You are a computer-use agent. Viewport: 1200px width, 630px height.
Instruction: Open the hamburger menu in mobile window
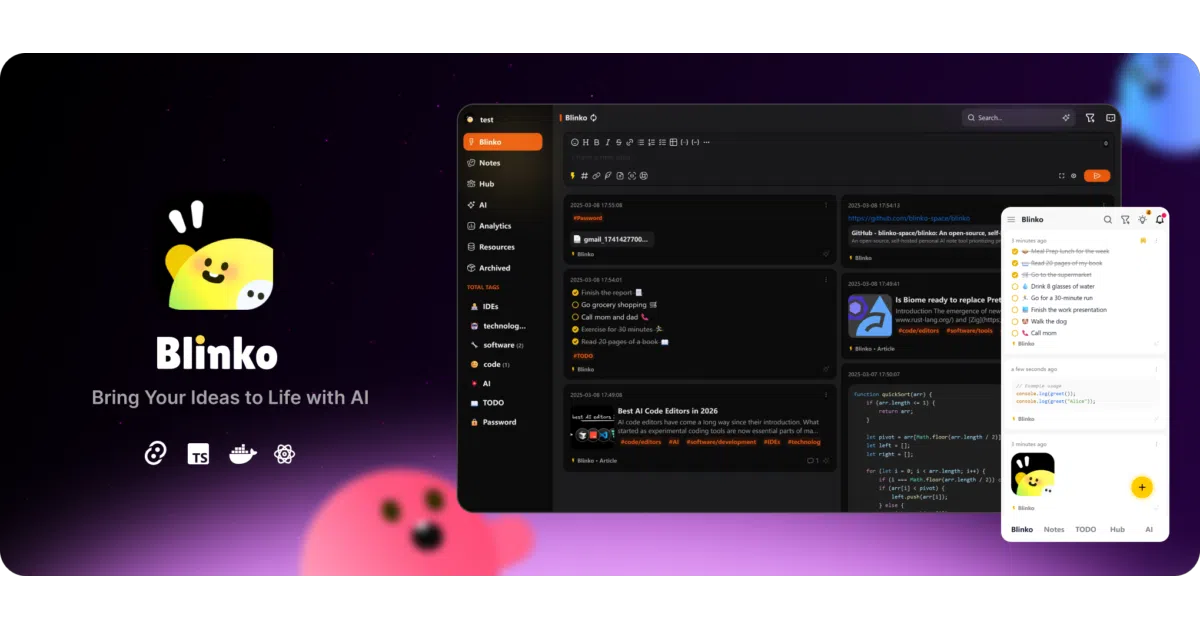(x=1011, y=219)
